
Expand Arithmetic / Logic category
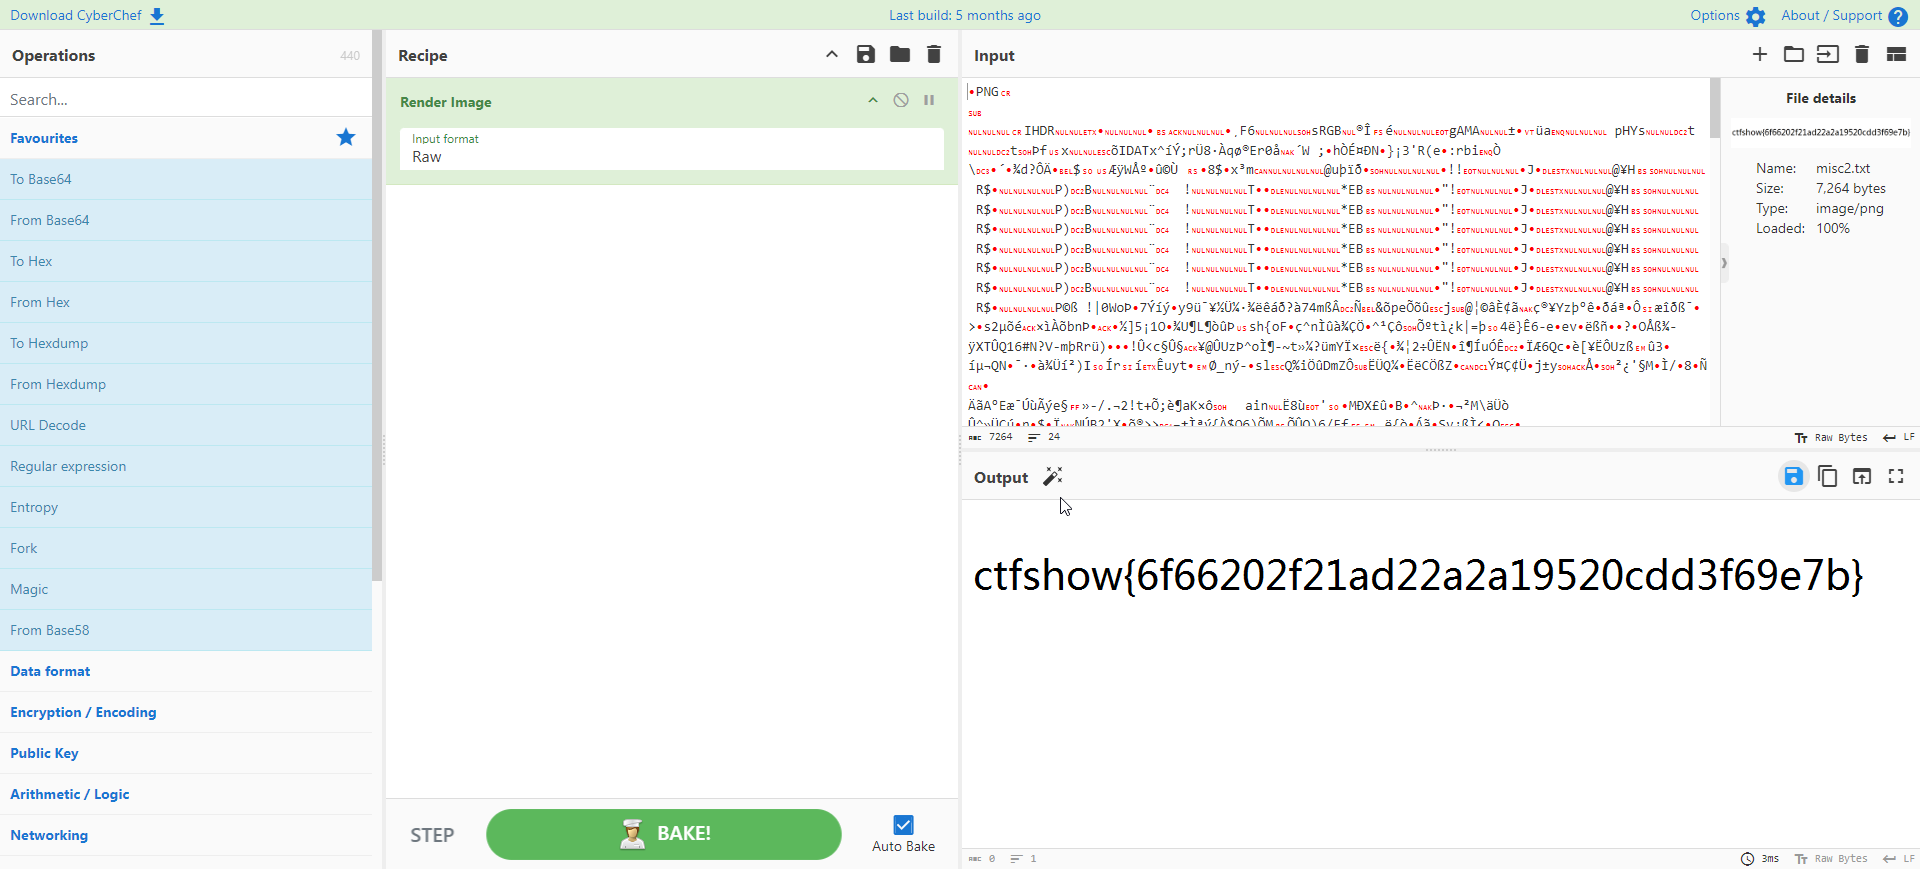point(186,794)
